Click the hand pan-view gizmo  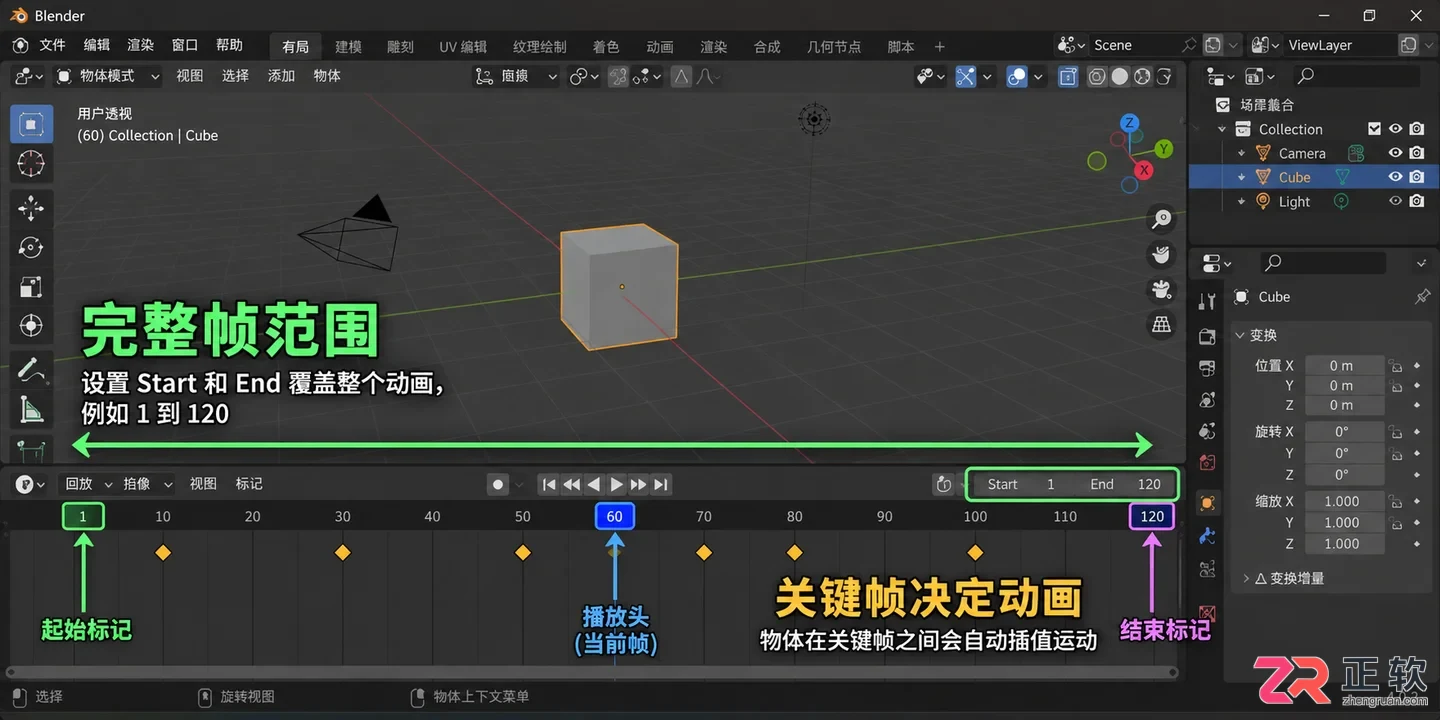coord(1161,254)
